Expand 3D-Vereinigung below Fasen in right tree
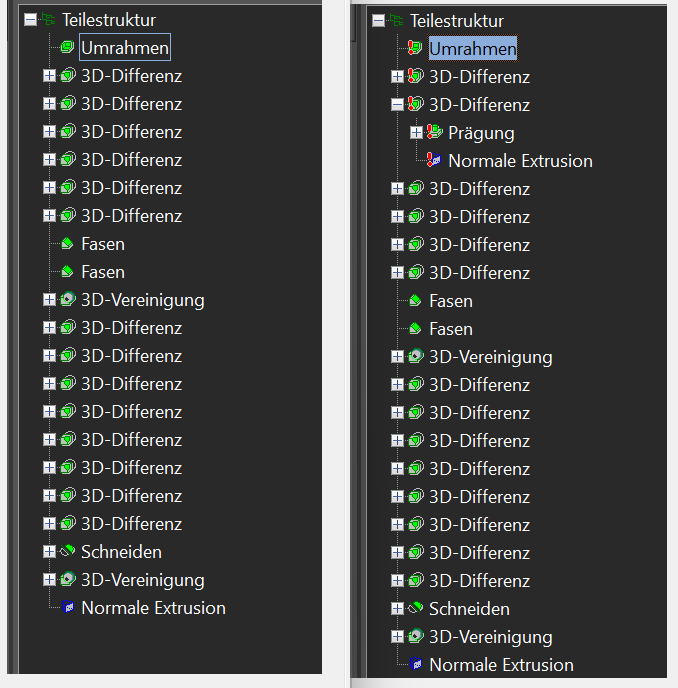The width and height of the screenshot is (678, 688). (x=398, y=357)
